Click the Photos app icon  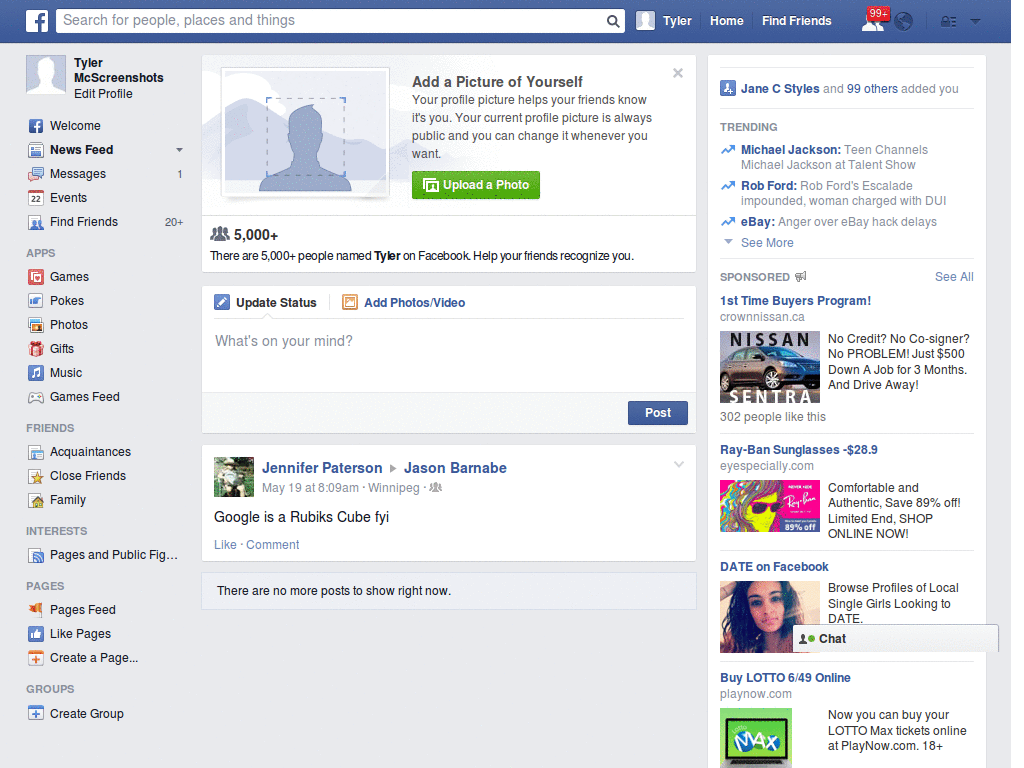point(36,325)
